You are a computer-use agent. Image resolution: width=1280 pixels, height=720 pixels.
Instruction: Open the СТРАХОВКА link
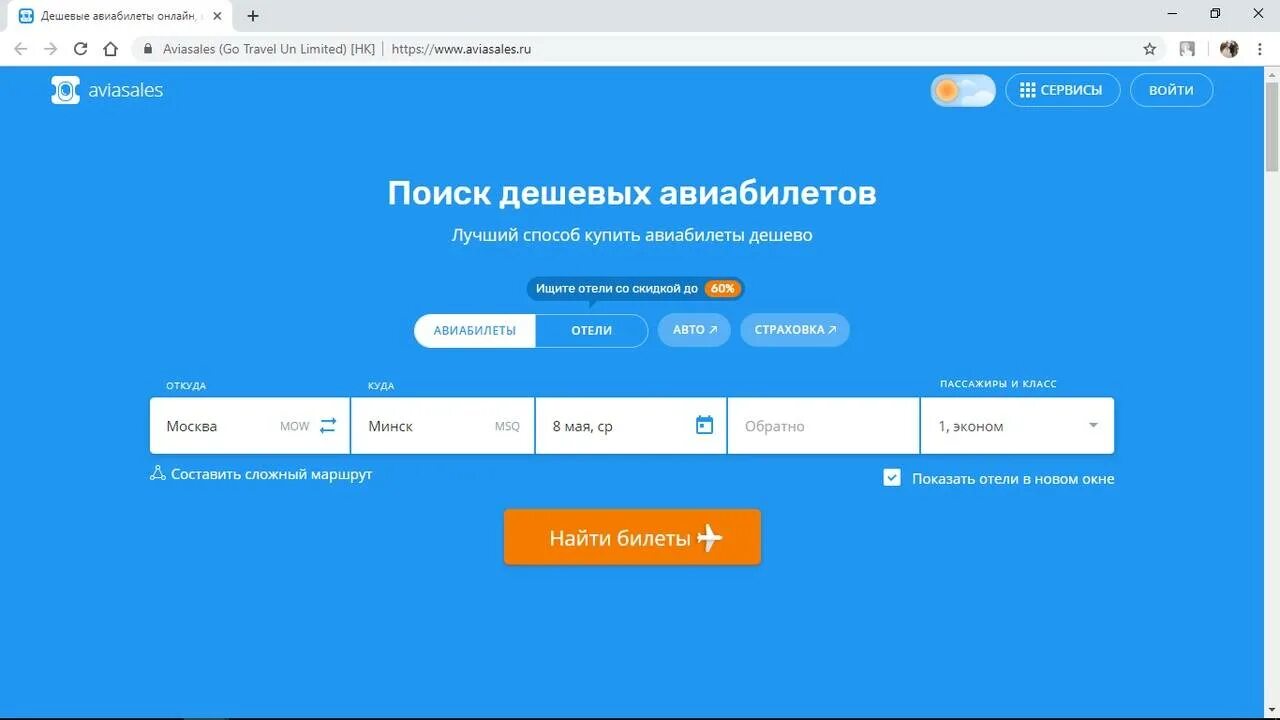795,330
